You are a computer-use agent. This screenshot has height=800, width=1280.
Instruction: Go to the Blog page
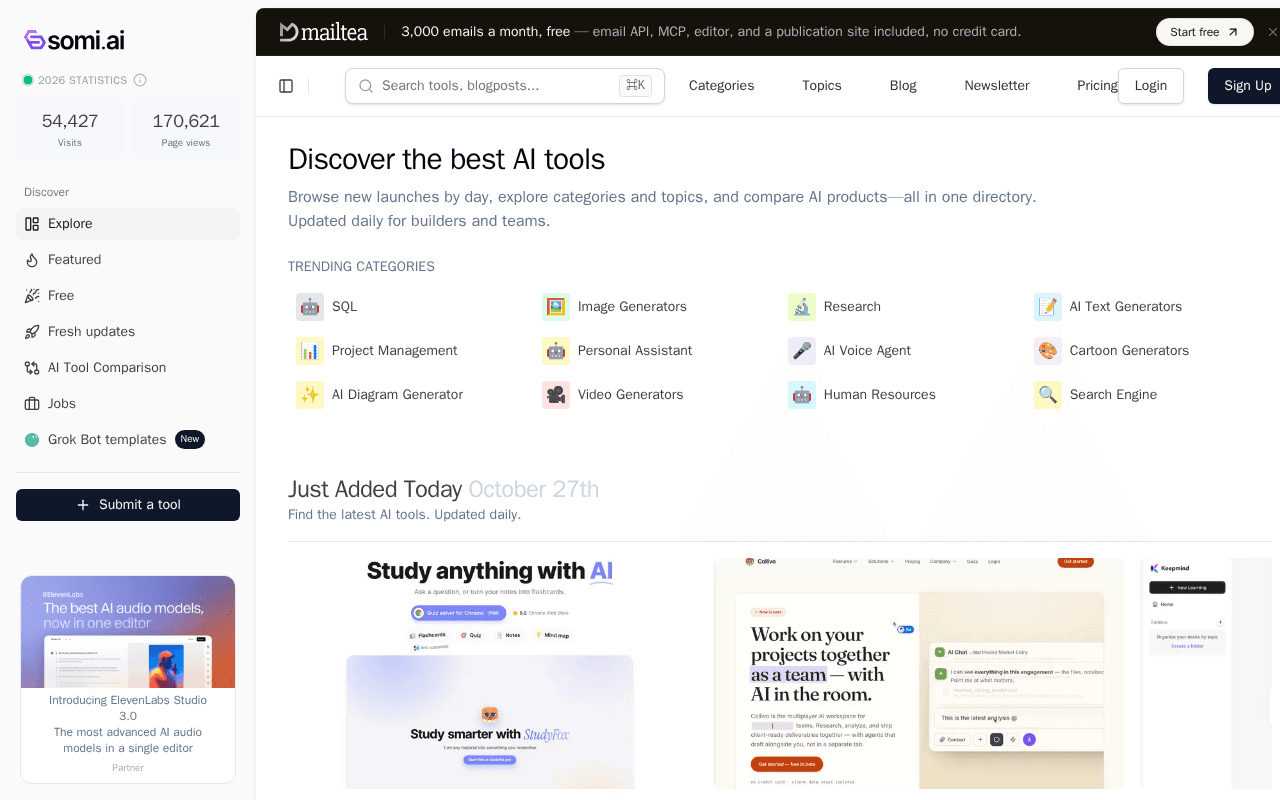tap(903, 86)
